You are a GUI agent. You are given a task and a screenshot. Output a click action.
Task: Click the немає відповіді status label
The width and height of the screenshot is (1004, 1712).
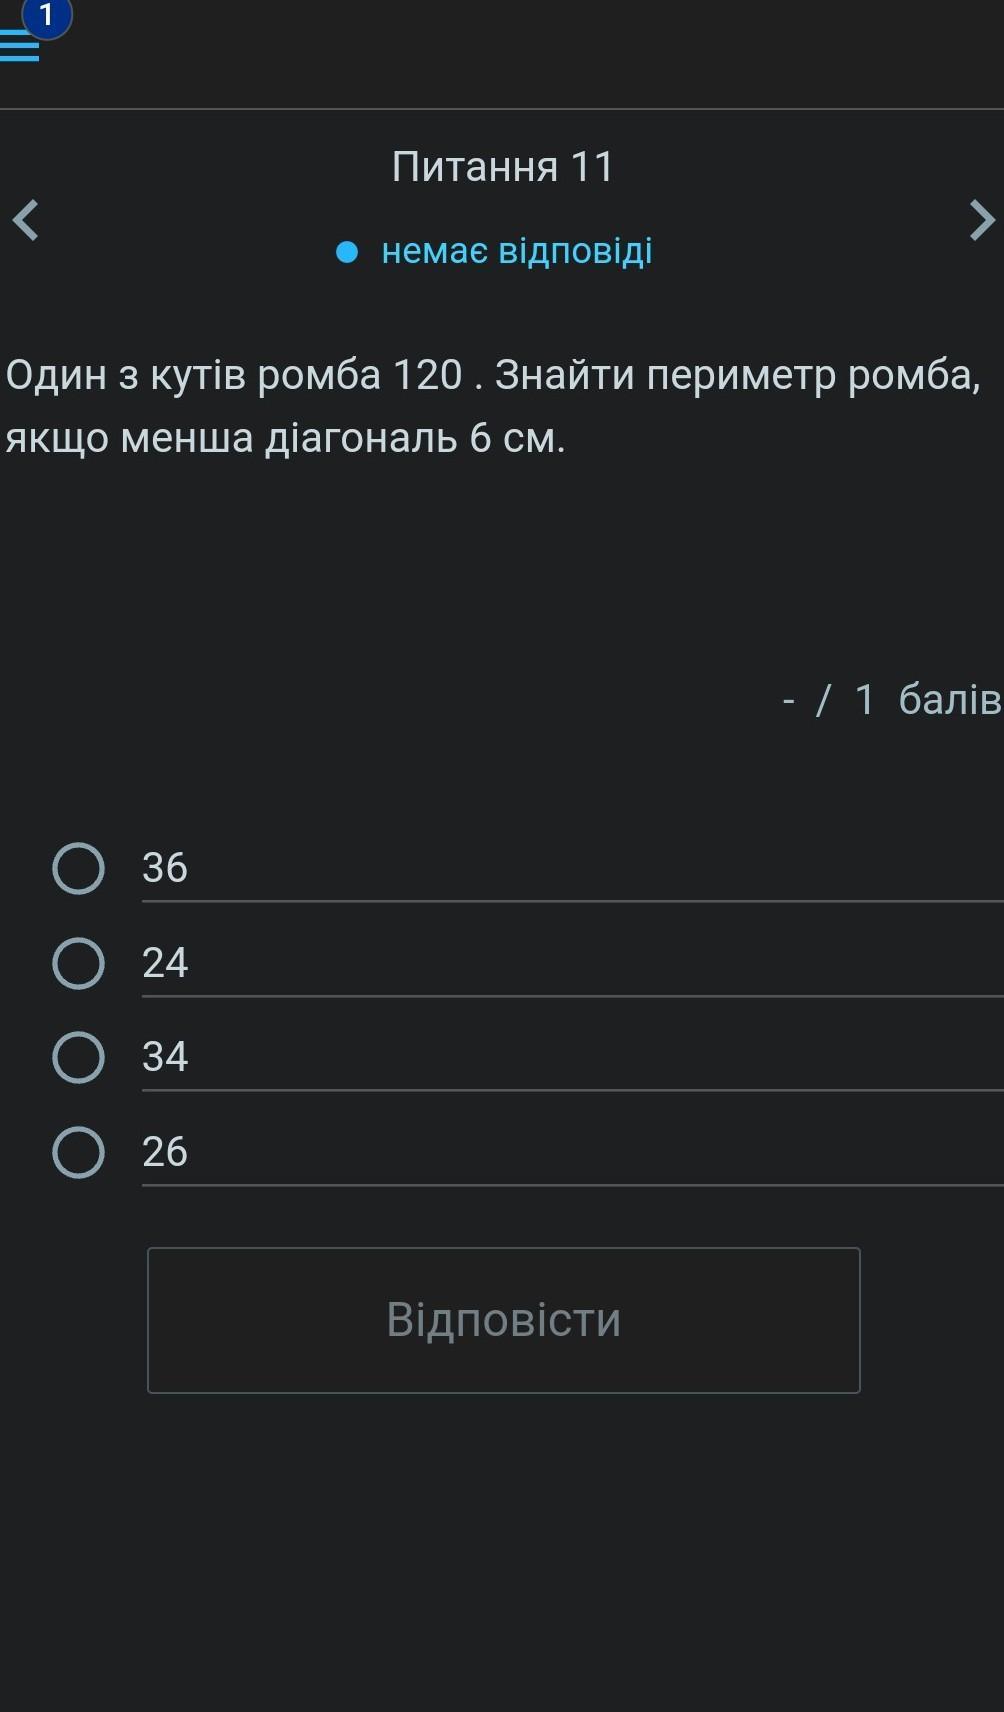pyautogui.click(x=516, y=251)
